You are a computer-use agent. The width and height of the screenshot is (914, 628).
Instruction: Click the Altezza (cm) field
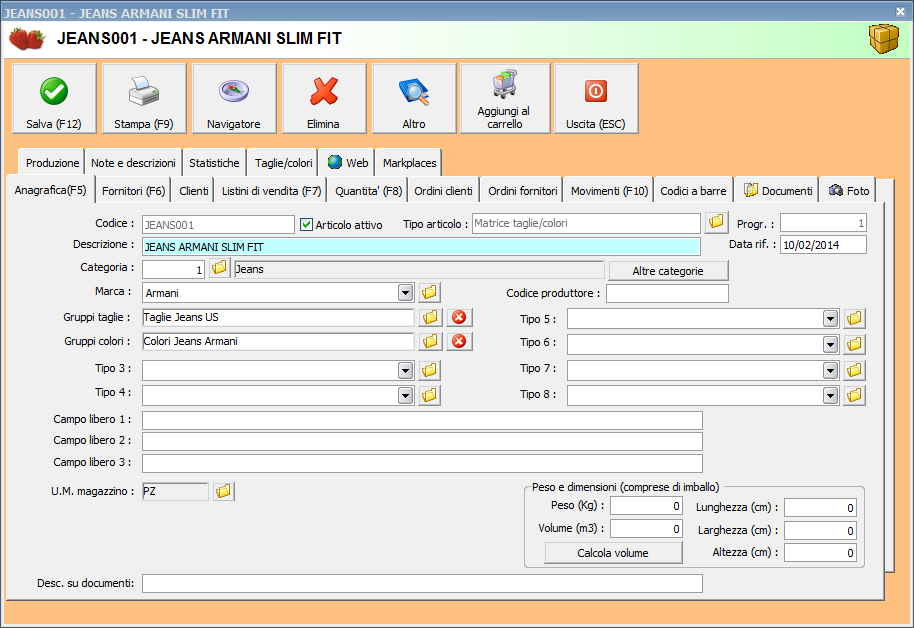click(x=820, y=552)
